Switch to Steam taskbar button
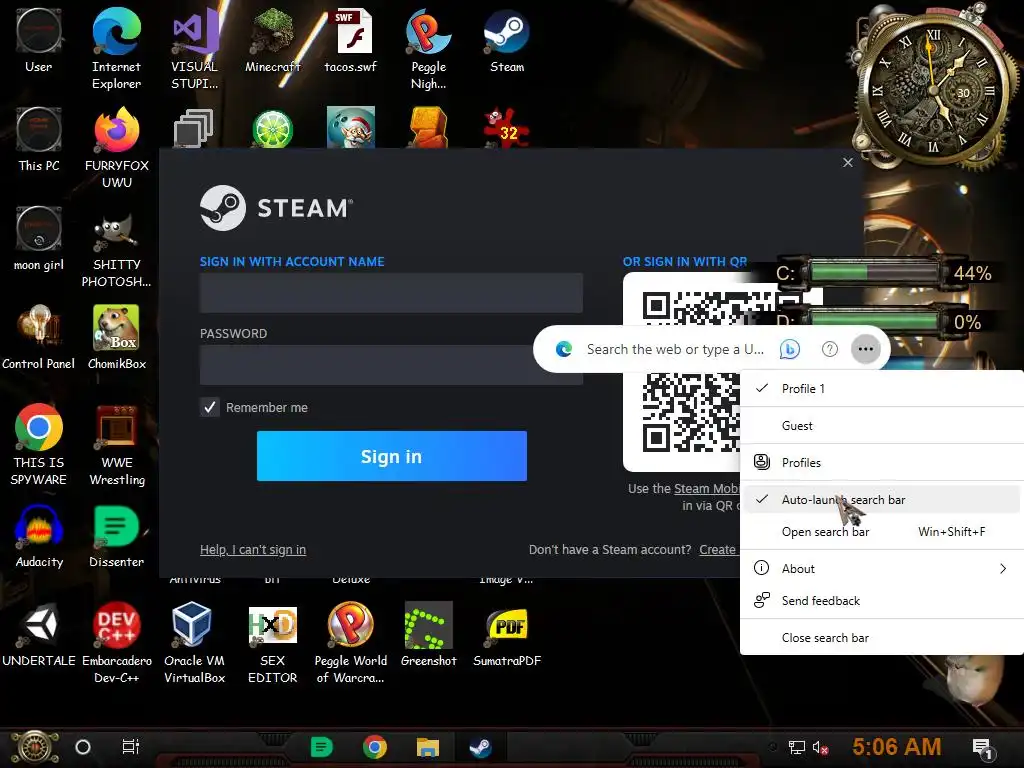 [x=481, y=747]
